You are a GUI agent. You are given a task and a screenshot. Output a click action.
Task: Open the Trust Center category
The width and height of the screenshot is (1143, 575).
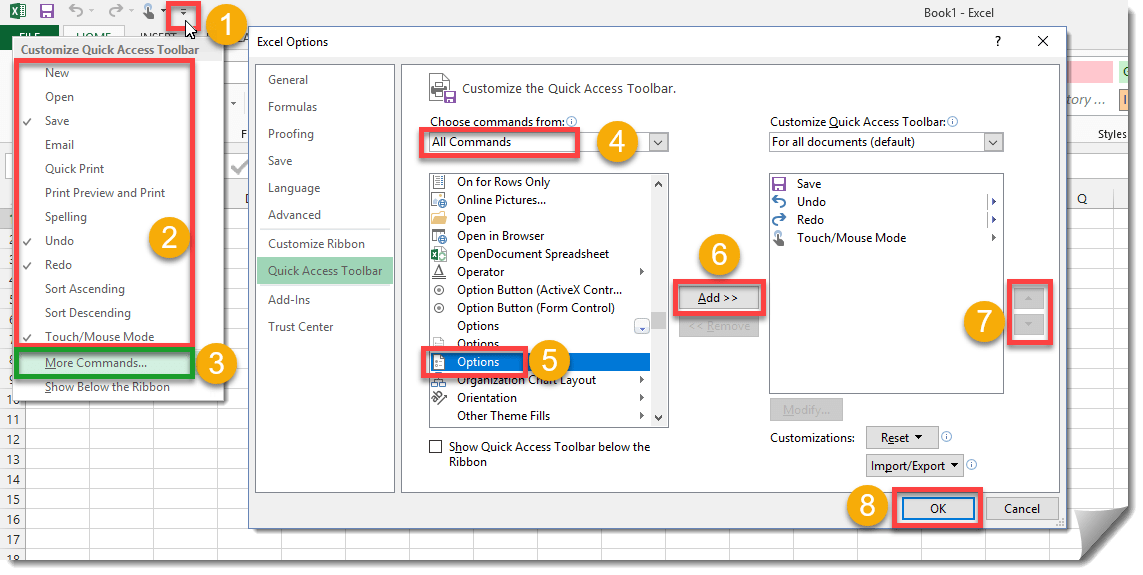(300, 327)
